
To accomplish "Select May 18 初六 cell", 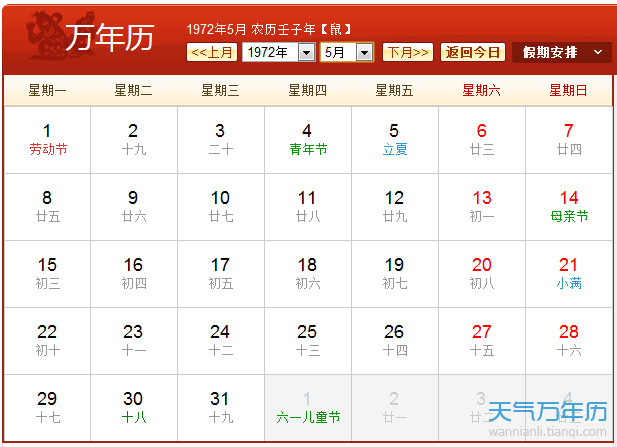I will [x=308, y=274].
